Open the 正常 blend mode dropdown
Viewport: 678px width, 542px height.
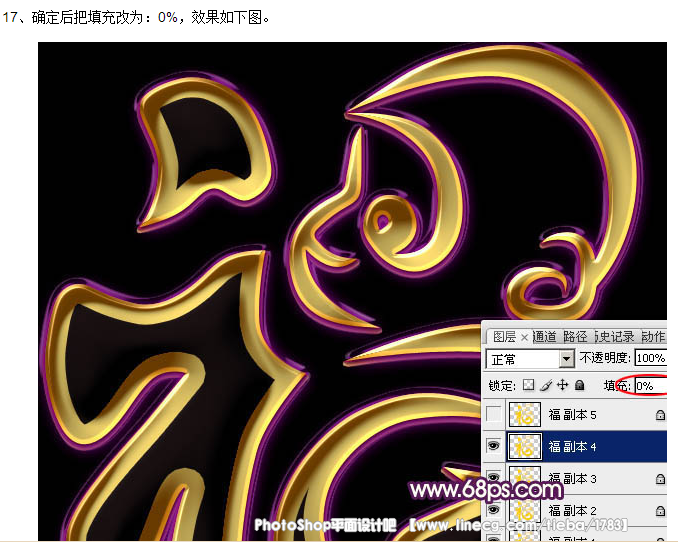tap(567, 358)
